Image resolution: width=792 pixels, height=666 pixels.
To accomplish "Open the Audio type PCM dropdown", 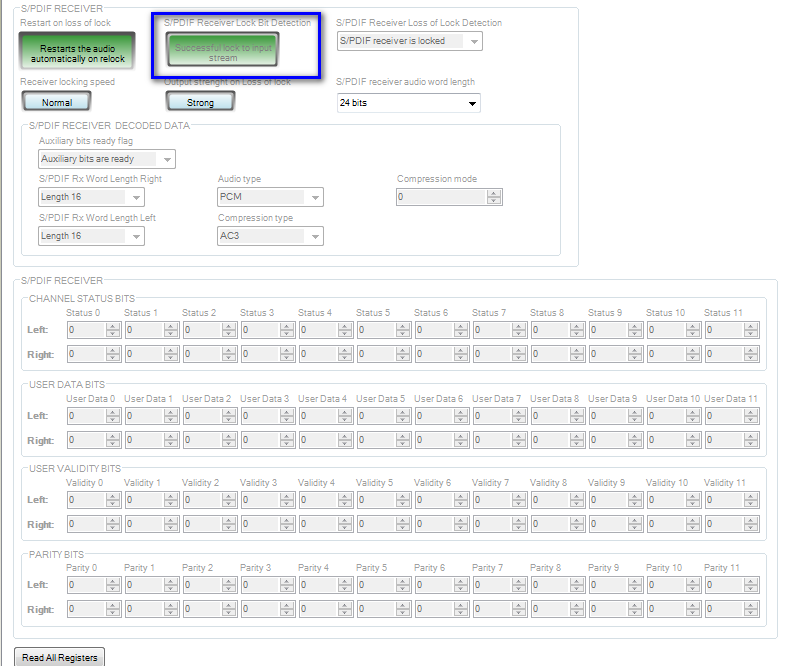I will [x=270, y=197].
